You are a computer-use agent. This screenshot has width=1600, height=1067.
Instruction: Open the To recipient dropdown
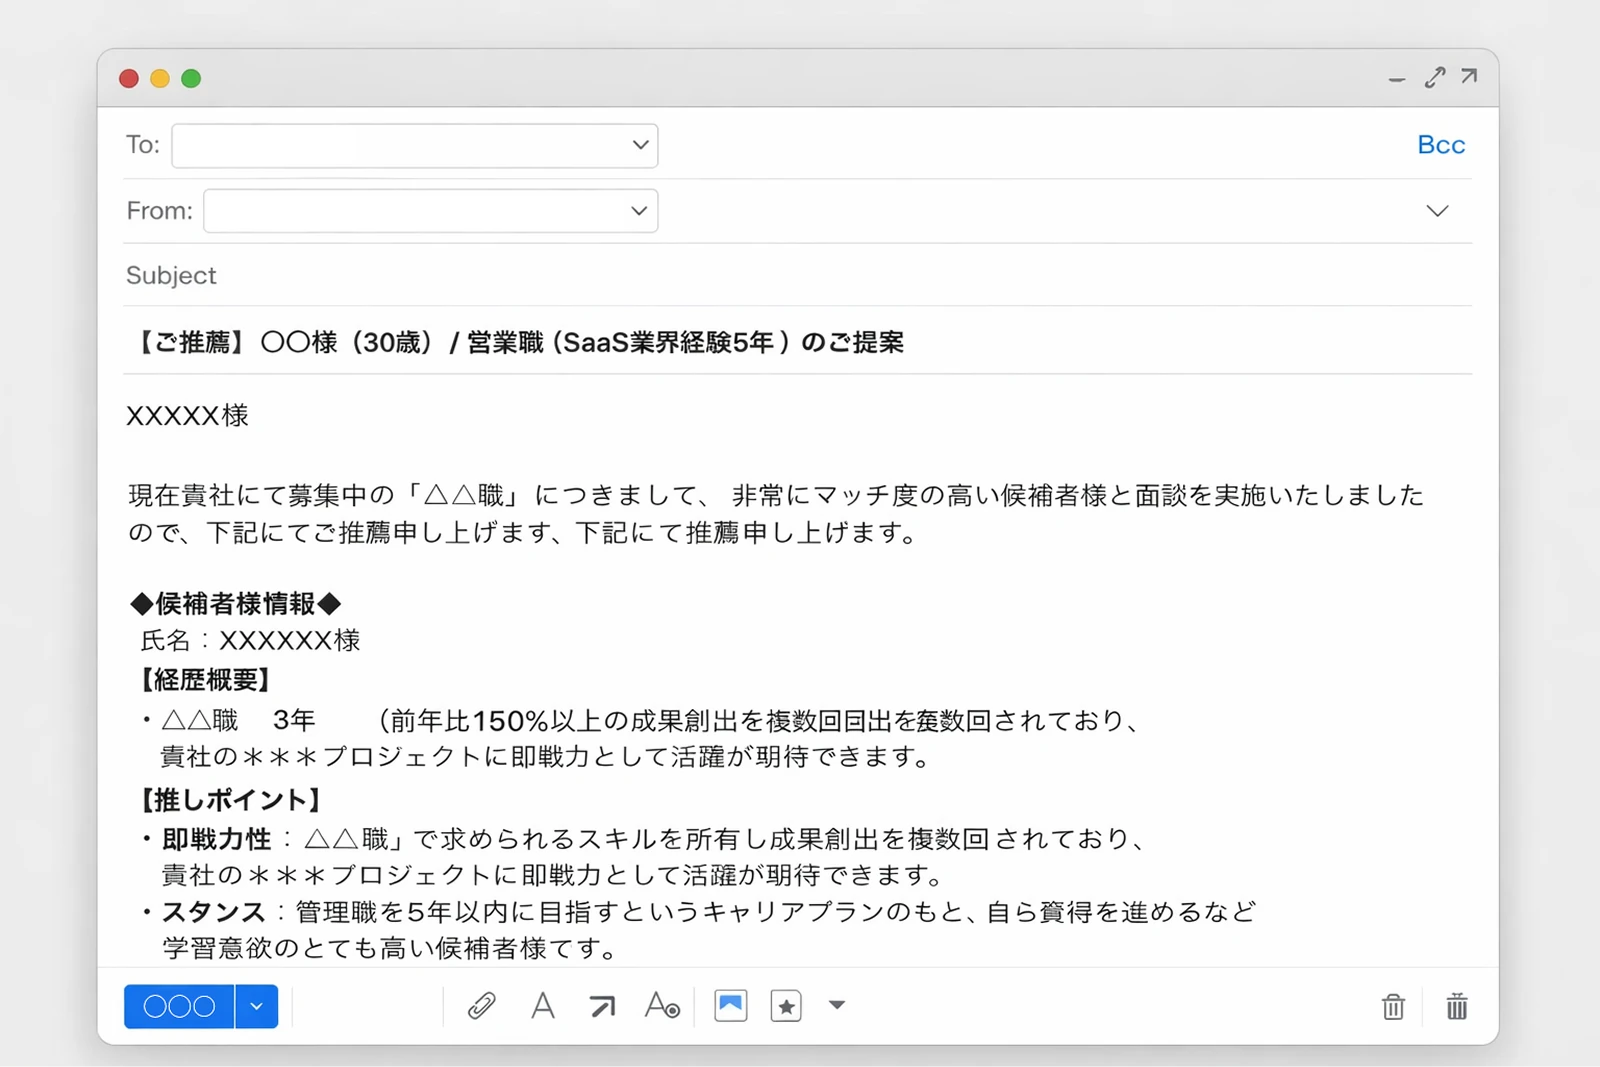(x=641, y=145)
